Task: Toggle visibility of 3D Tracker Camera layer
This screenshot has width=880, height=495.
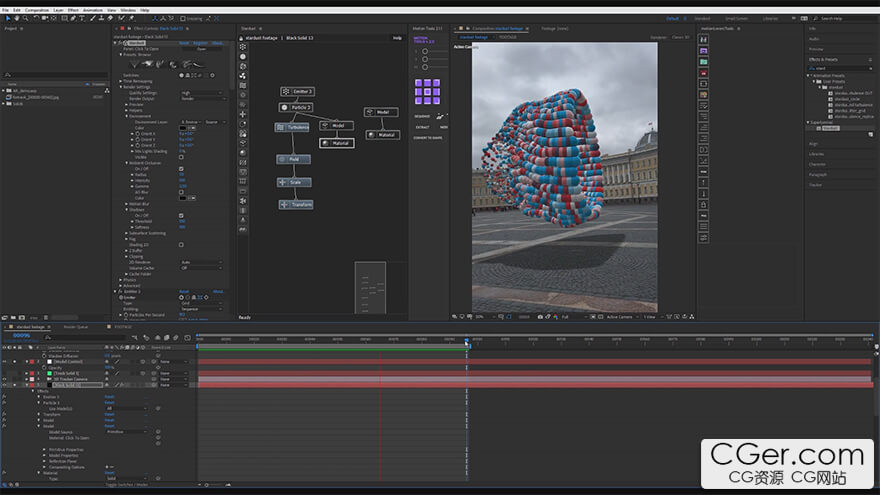Action: [x=4, y=379]
